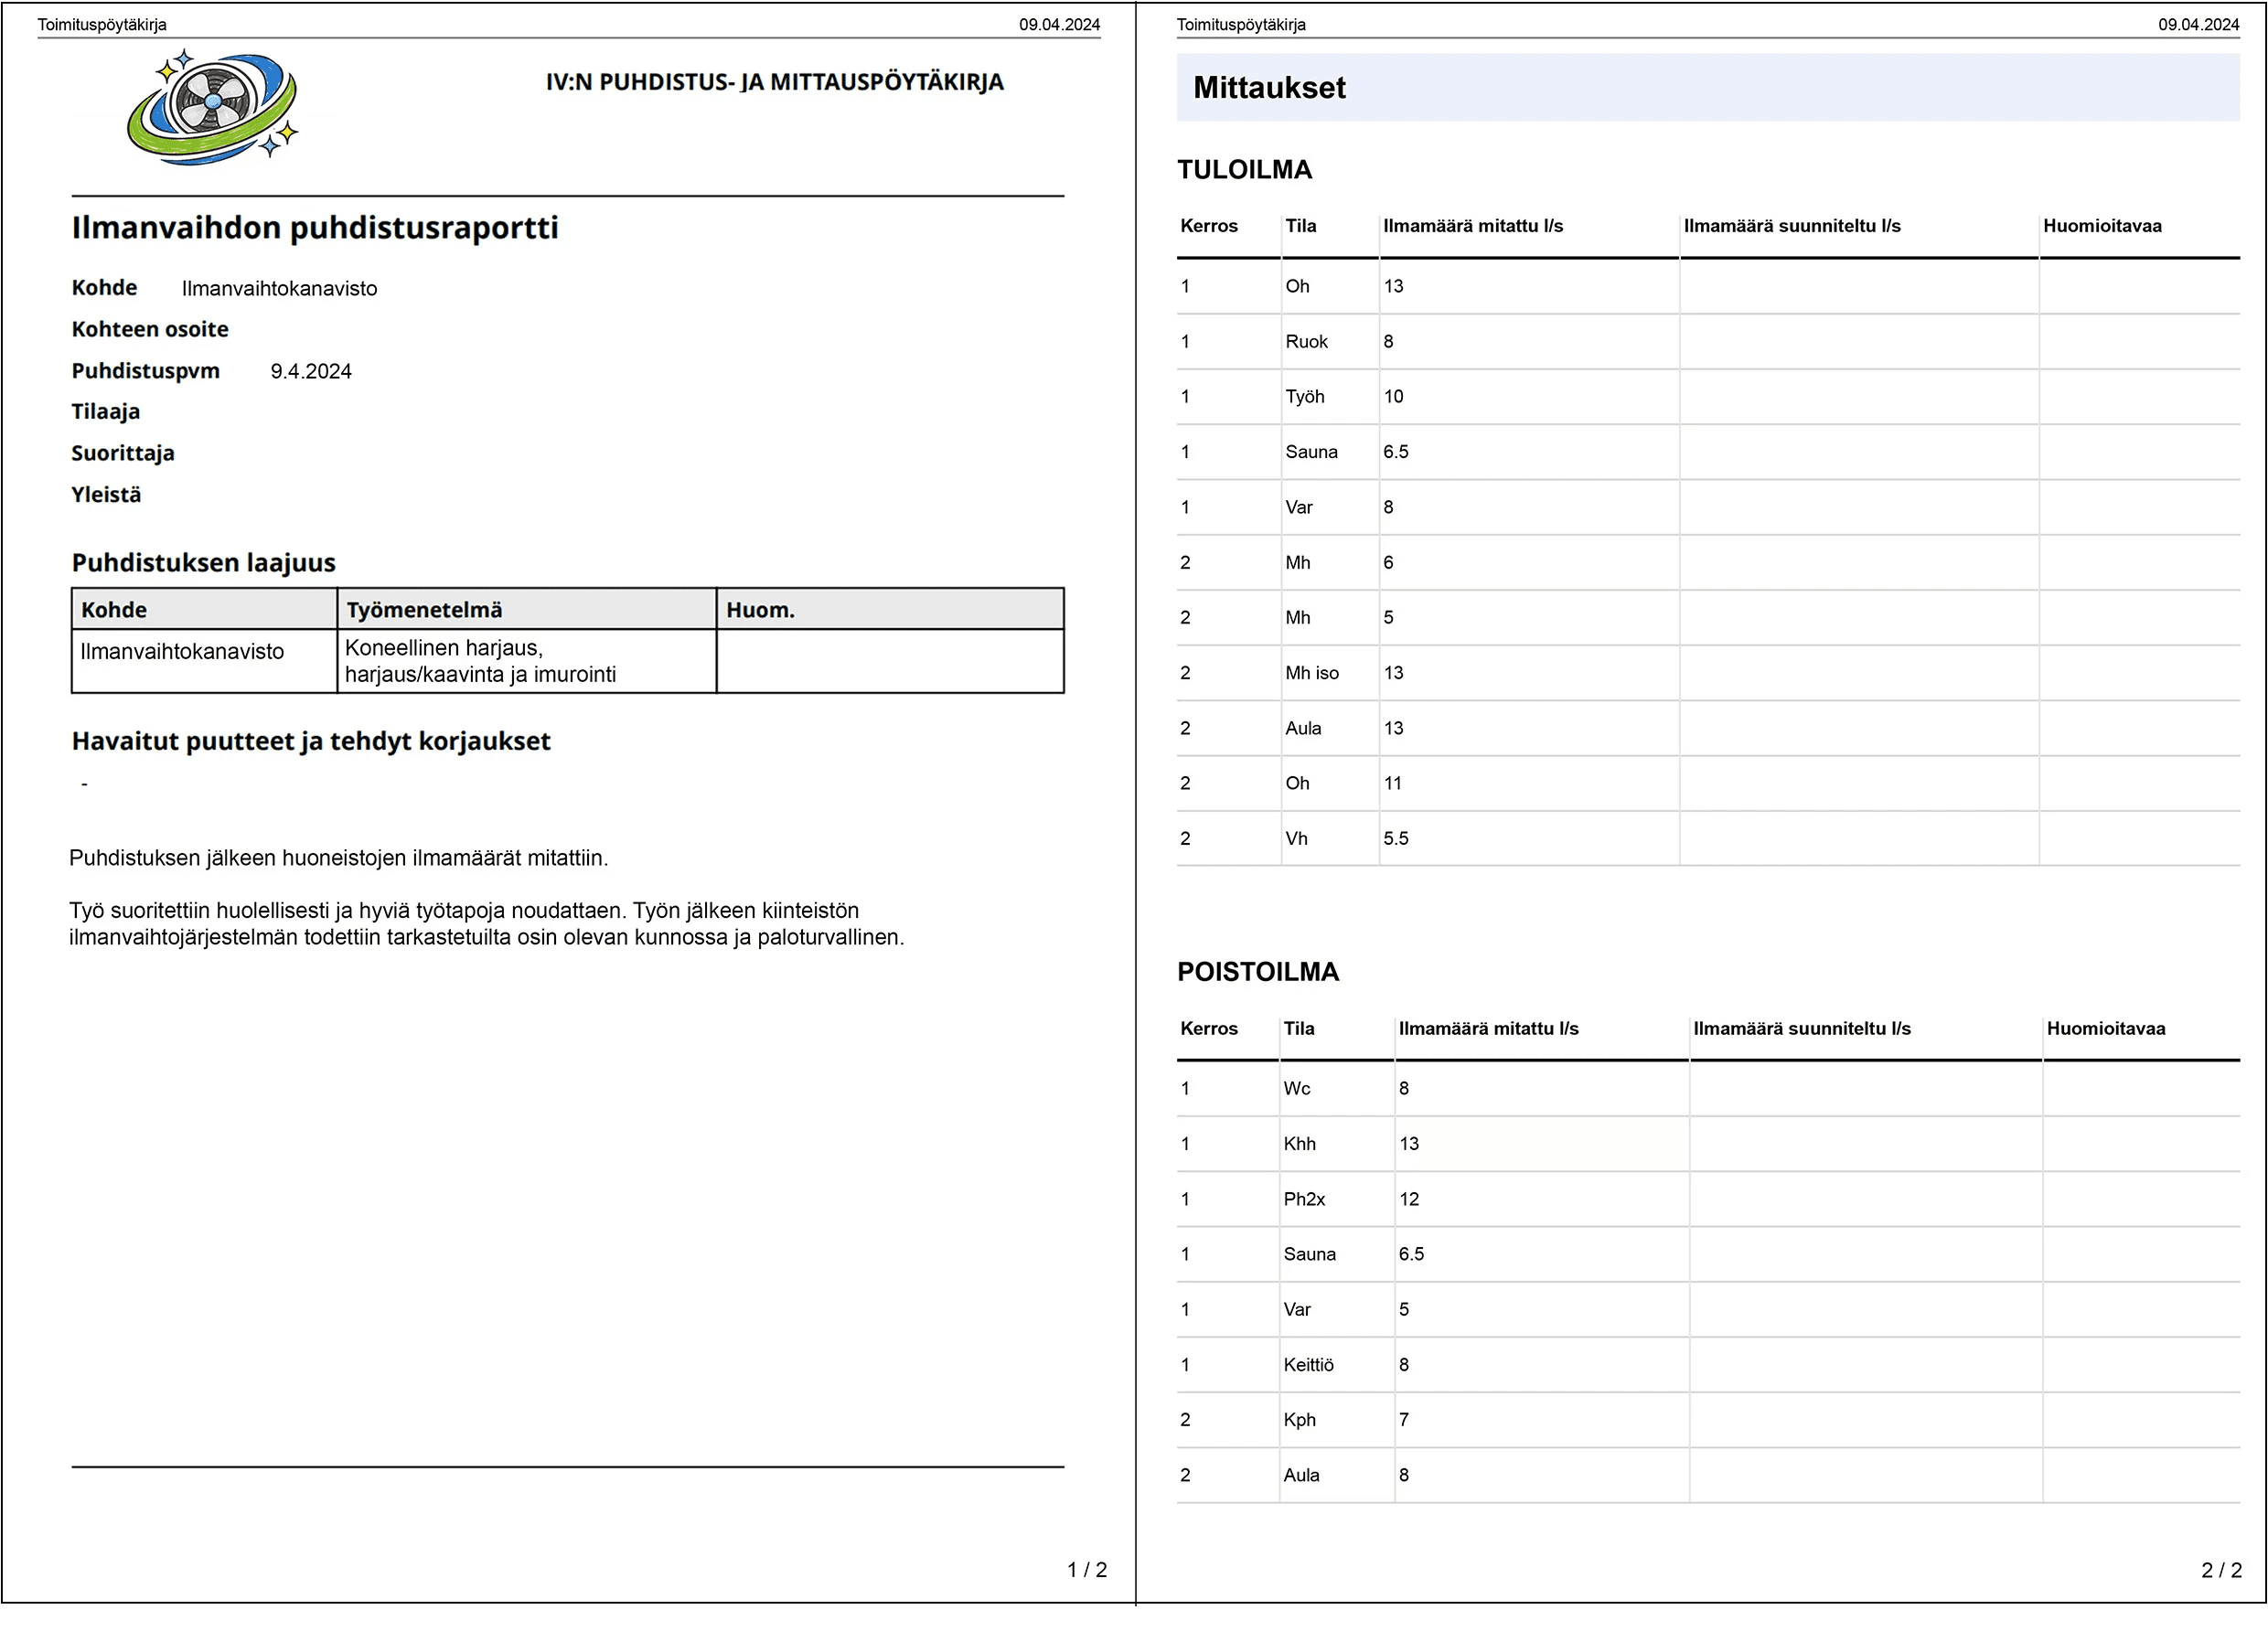Select the 'Ruok' row in TULOILMA table
Screen dimensions: 2268x1642
(x=1708, y=342)
